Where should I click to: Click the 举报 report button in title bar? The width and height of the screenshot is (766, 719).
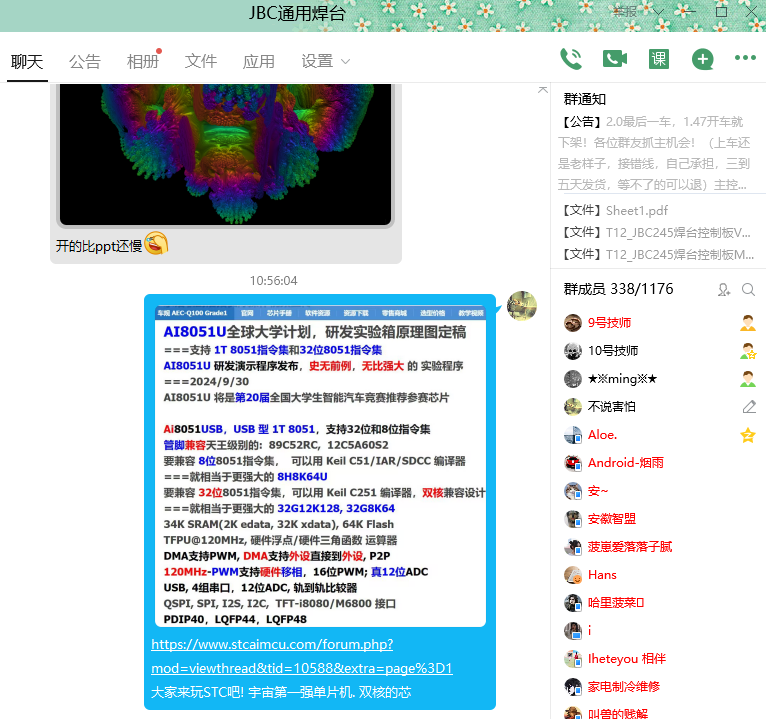[625, 12]
